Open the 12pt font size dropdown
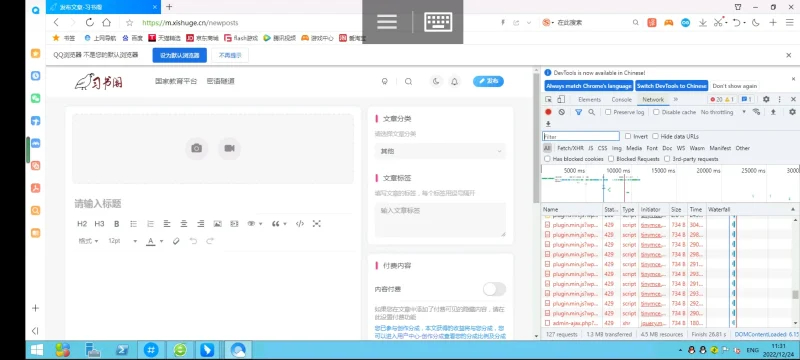 (x=122, y=241)
